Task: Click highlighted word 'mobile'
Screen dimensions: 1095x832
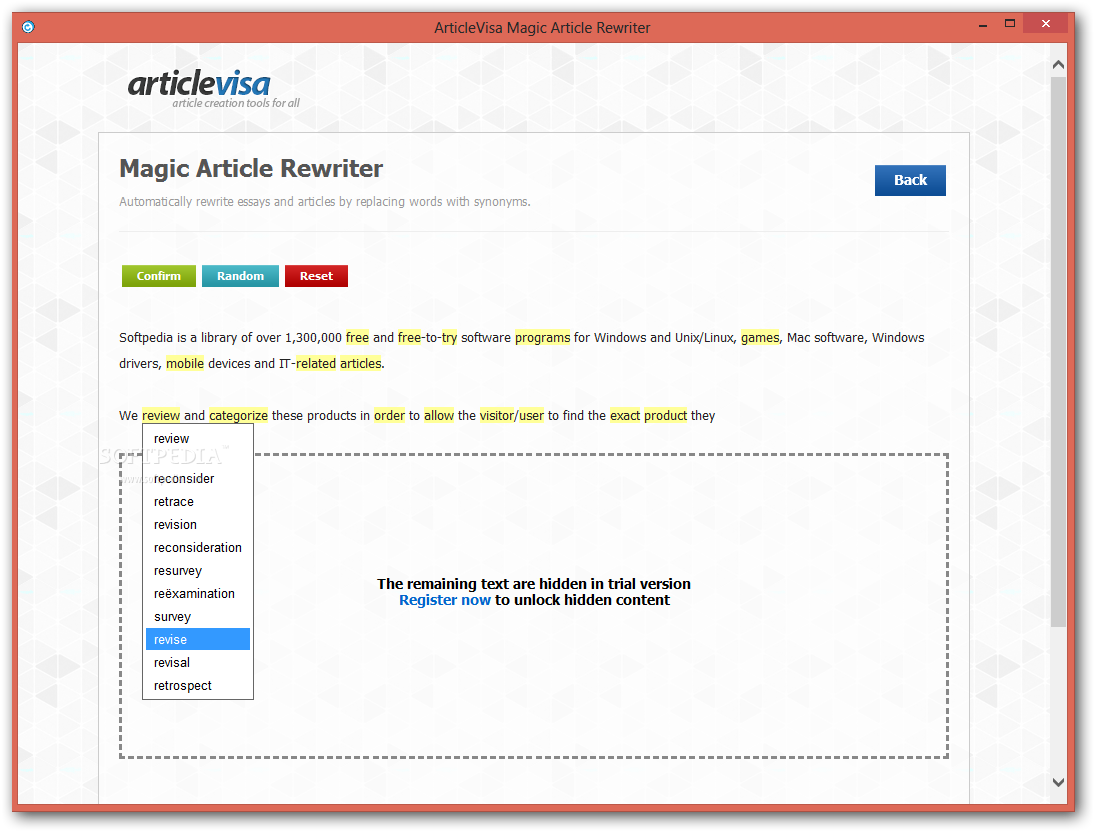Action: coord(185,363)
